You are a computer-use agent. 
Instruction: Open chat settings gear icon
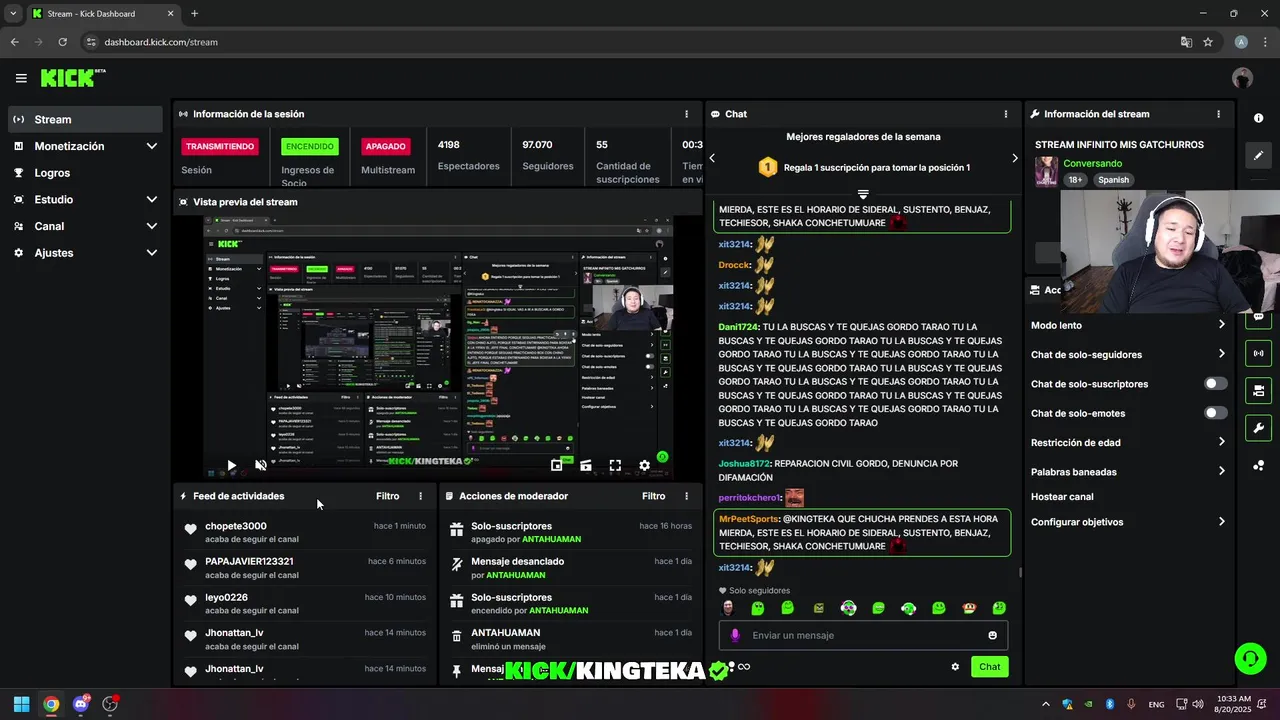coord(955,667)
